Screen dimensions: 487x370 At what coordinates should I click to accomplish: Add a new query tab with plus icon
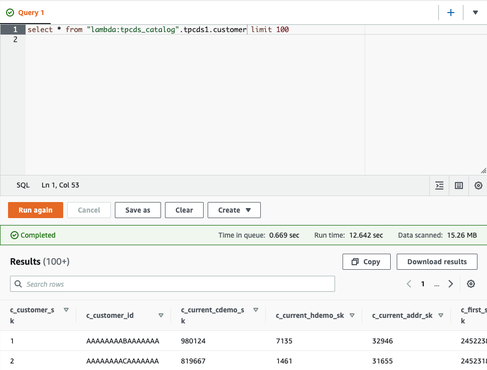click(x=451, y=13)
